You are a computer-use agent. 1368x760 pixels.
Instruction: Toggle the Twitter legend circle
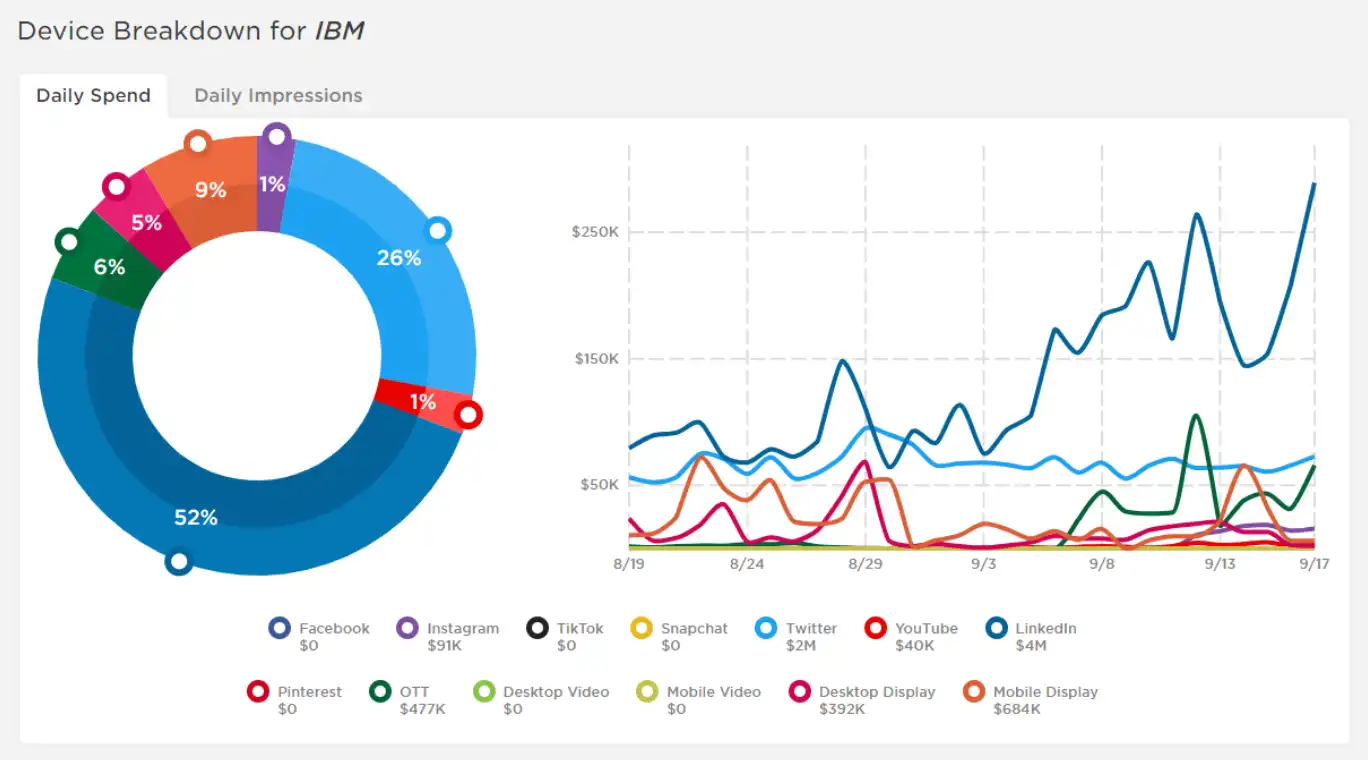(766, 629)
